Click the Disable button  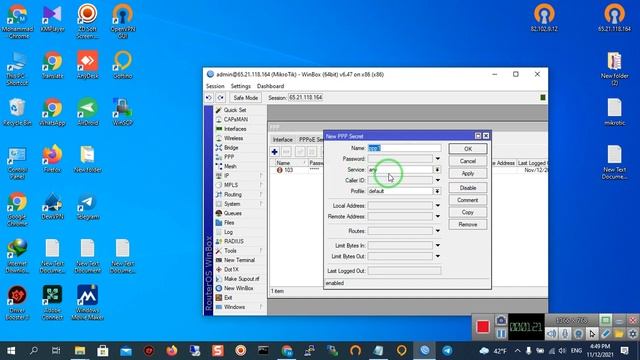pos(468,188)
